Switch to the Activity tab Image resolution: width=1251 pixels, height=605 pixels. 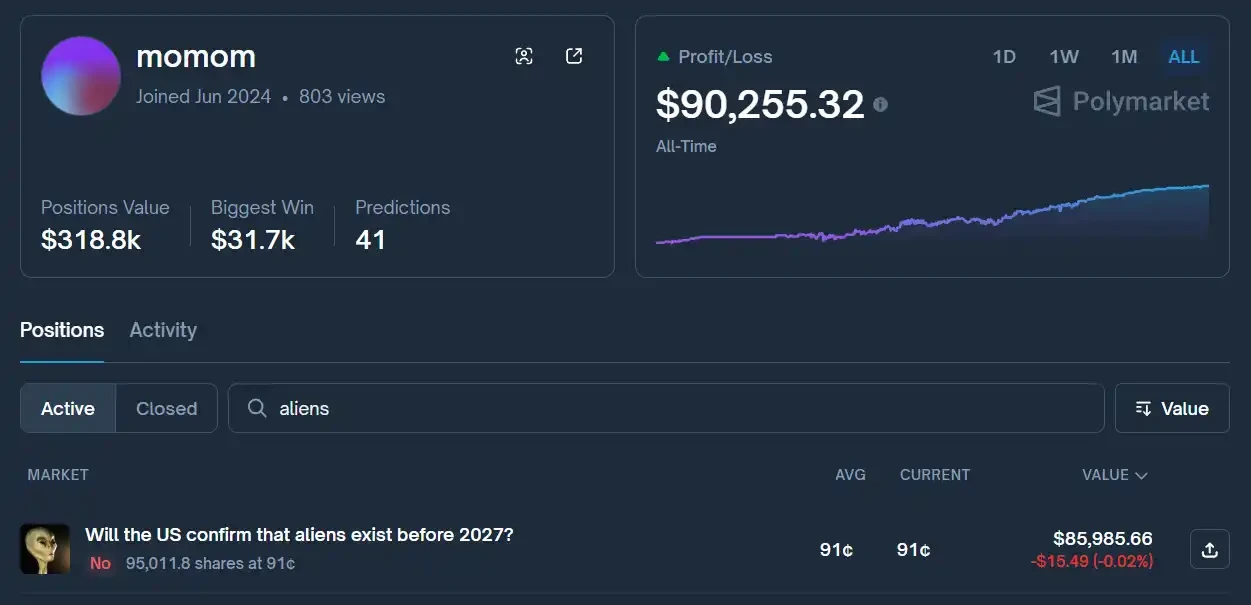[162, 330]
